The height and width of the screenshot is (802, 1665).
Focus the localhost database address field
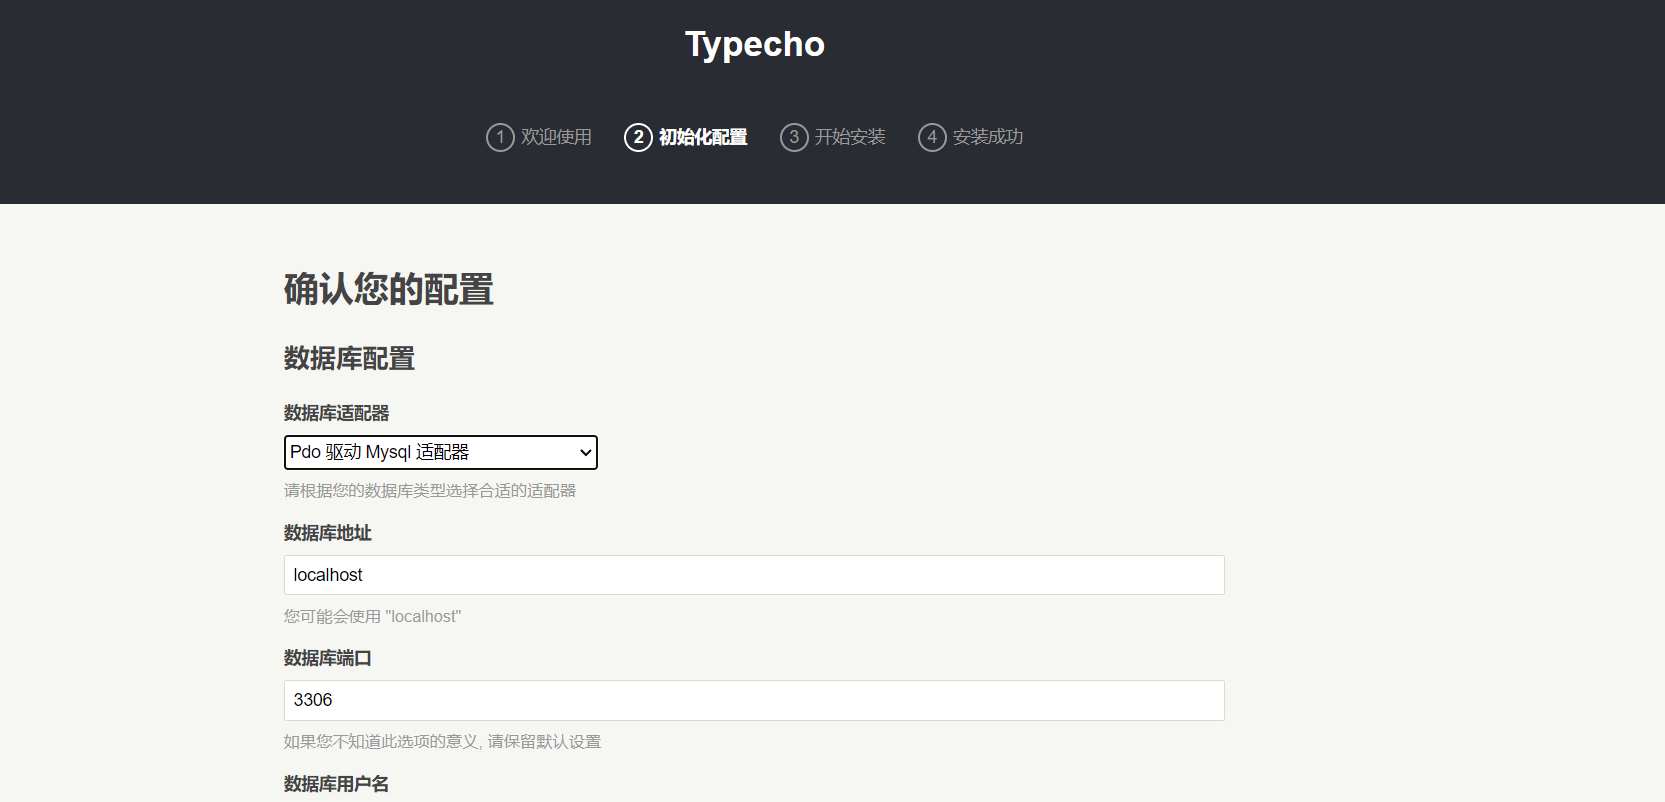[x=754, y=575]
